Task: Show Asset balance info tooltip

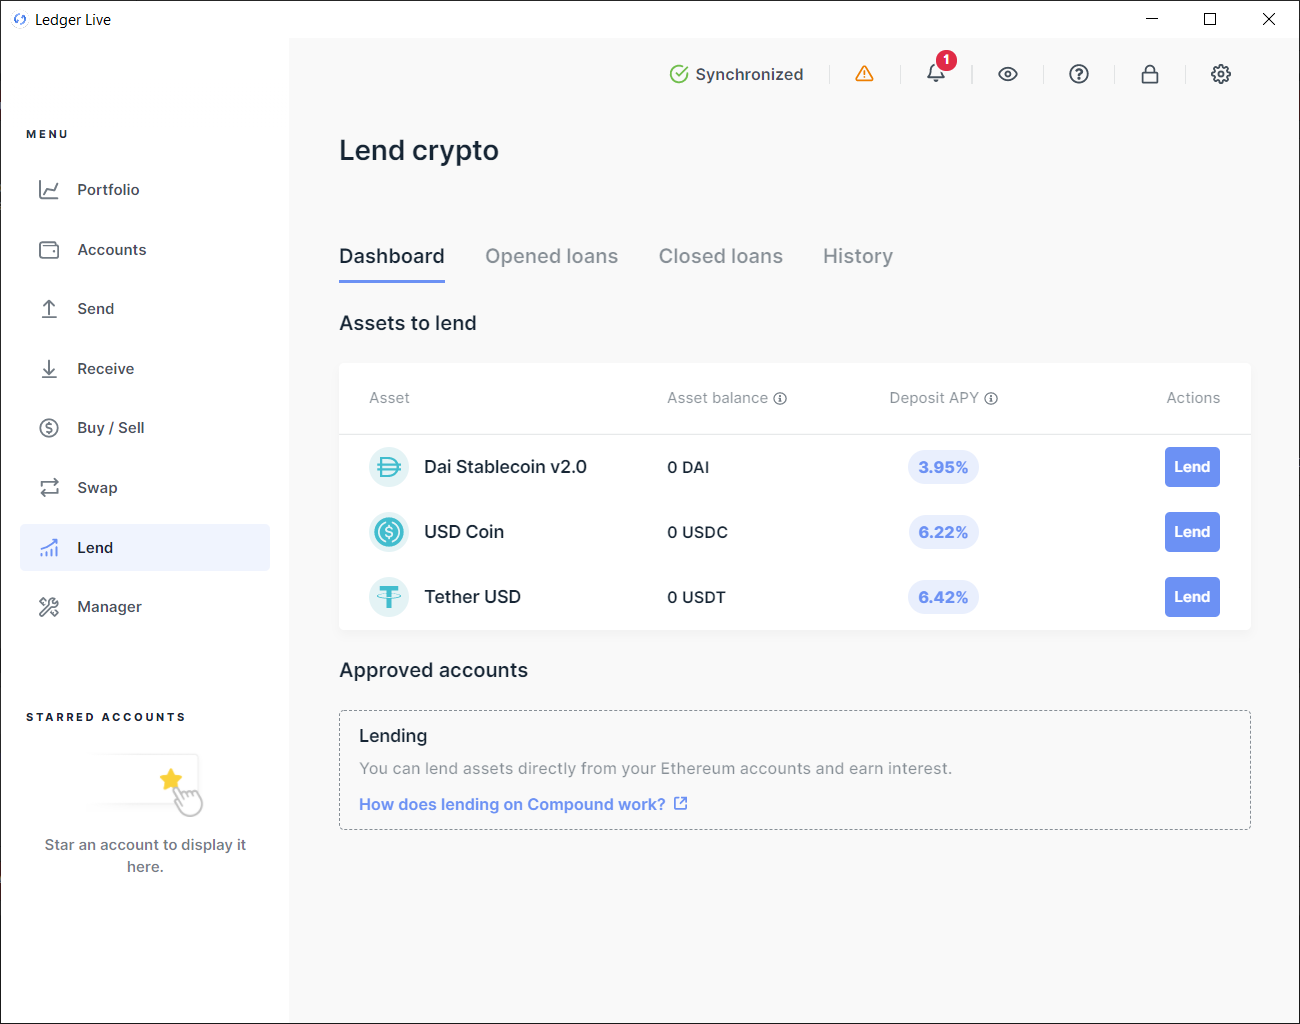Action: pyautogui.click(x=780, y=398)
